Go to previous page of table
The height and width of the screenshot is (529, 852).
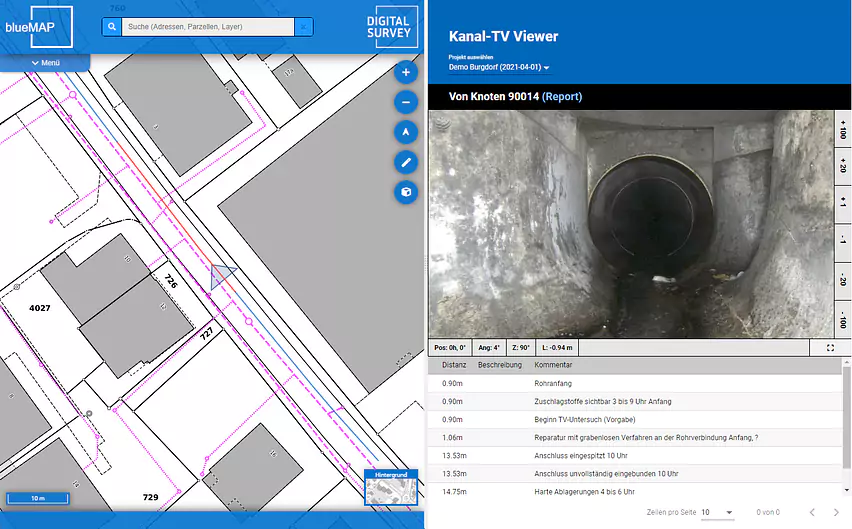click(812, 513)
